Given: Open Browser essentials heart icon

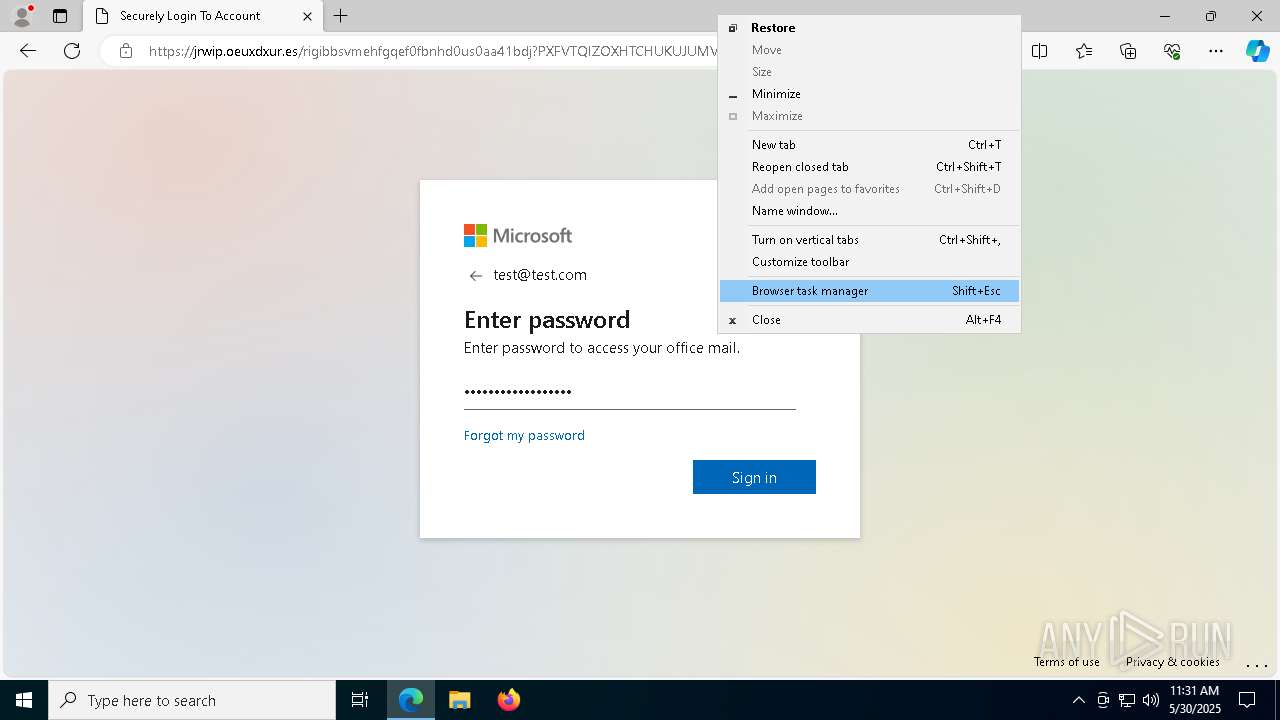Looking at the screenshot, I should 1172,51.
